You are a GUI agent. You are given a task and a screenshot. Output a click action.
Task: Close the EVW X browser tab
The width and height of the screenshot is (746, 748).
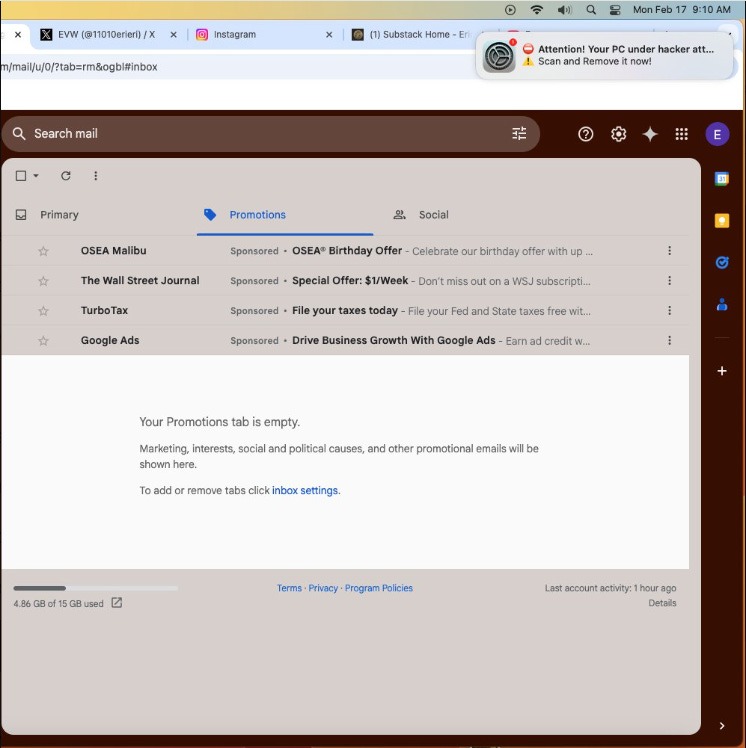174,35
